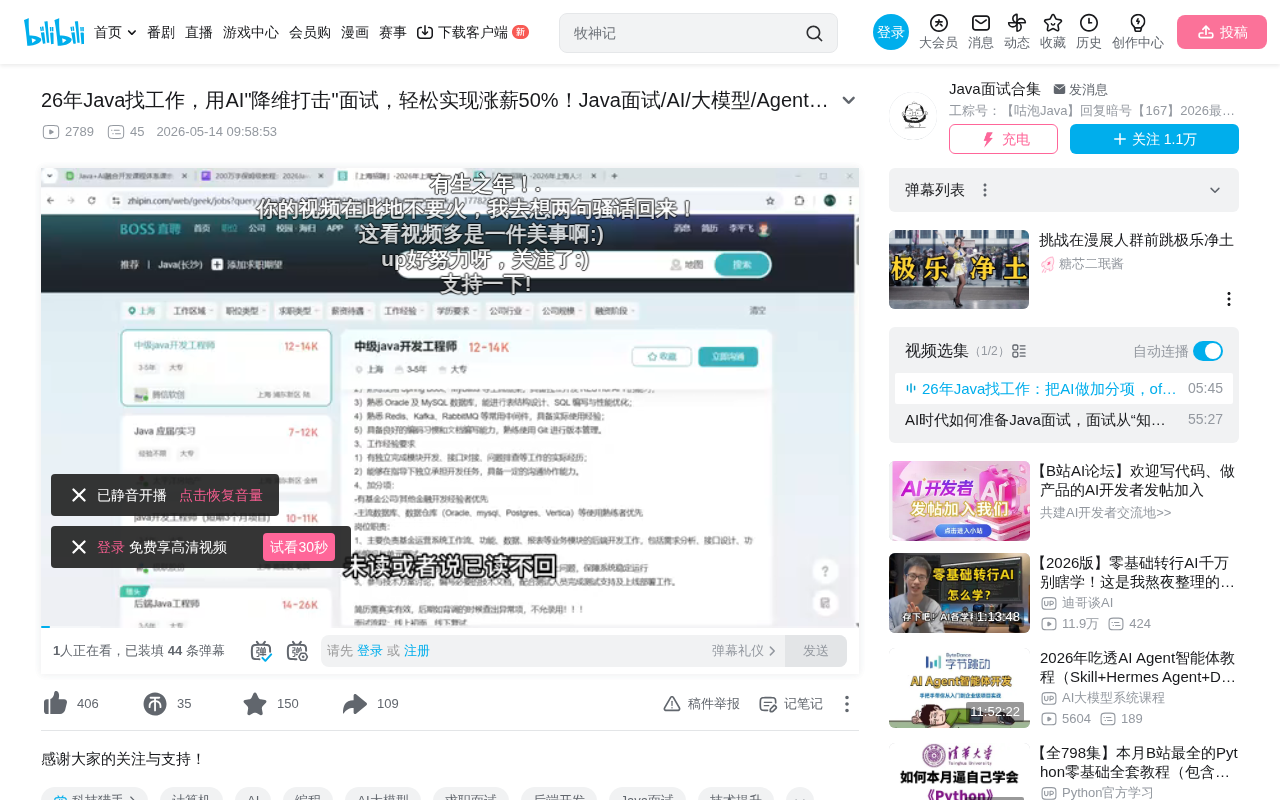Click the 登录 avatar circle
The image size is (1280, 800).
click(891, 32)
